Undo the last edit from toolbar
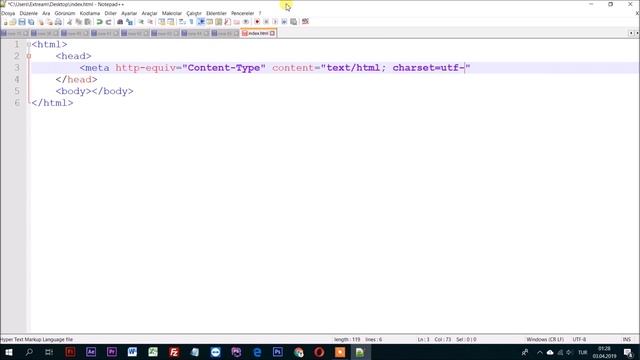The image size is (640, 360). pos(99,22)
